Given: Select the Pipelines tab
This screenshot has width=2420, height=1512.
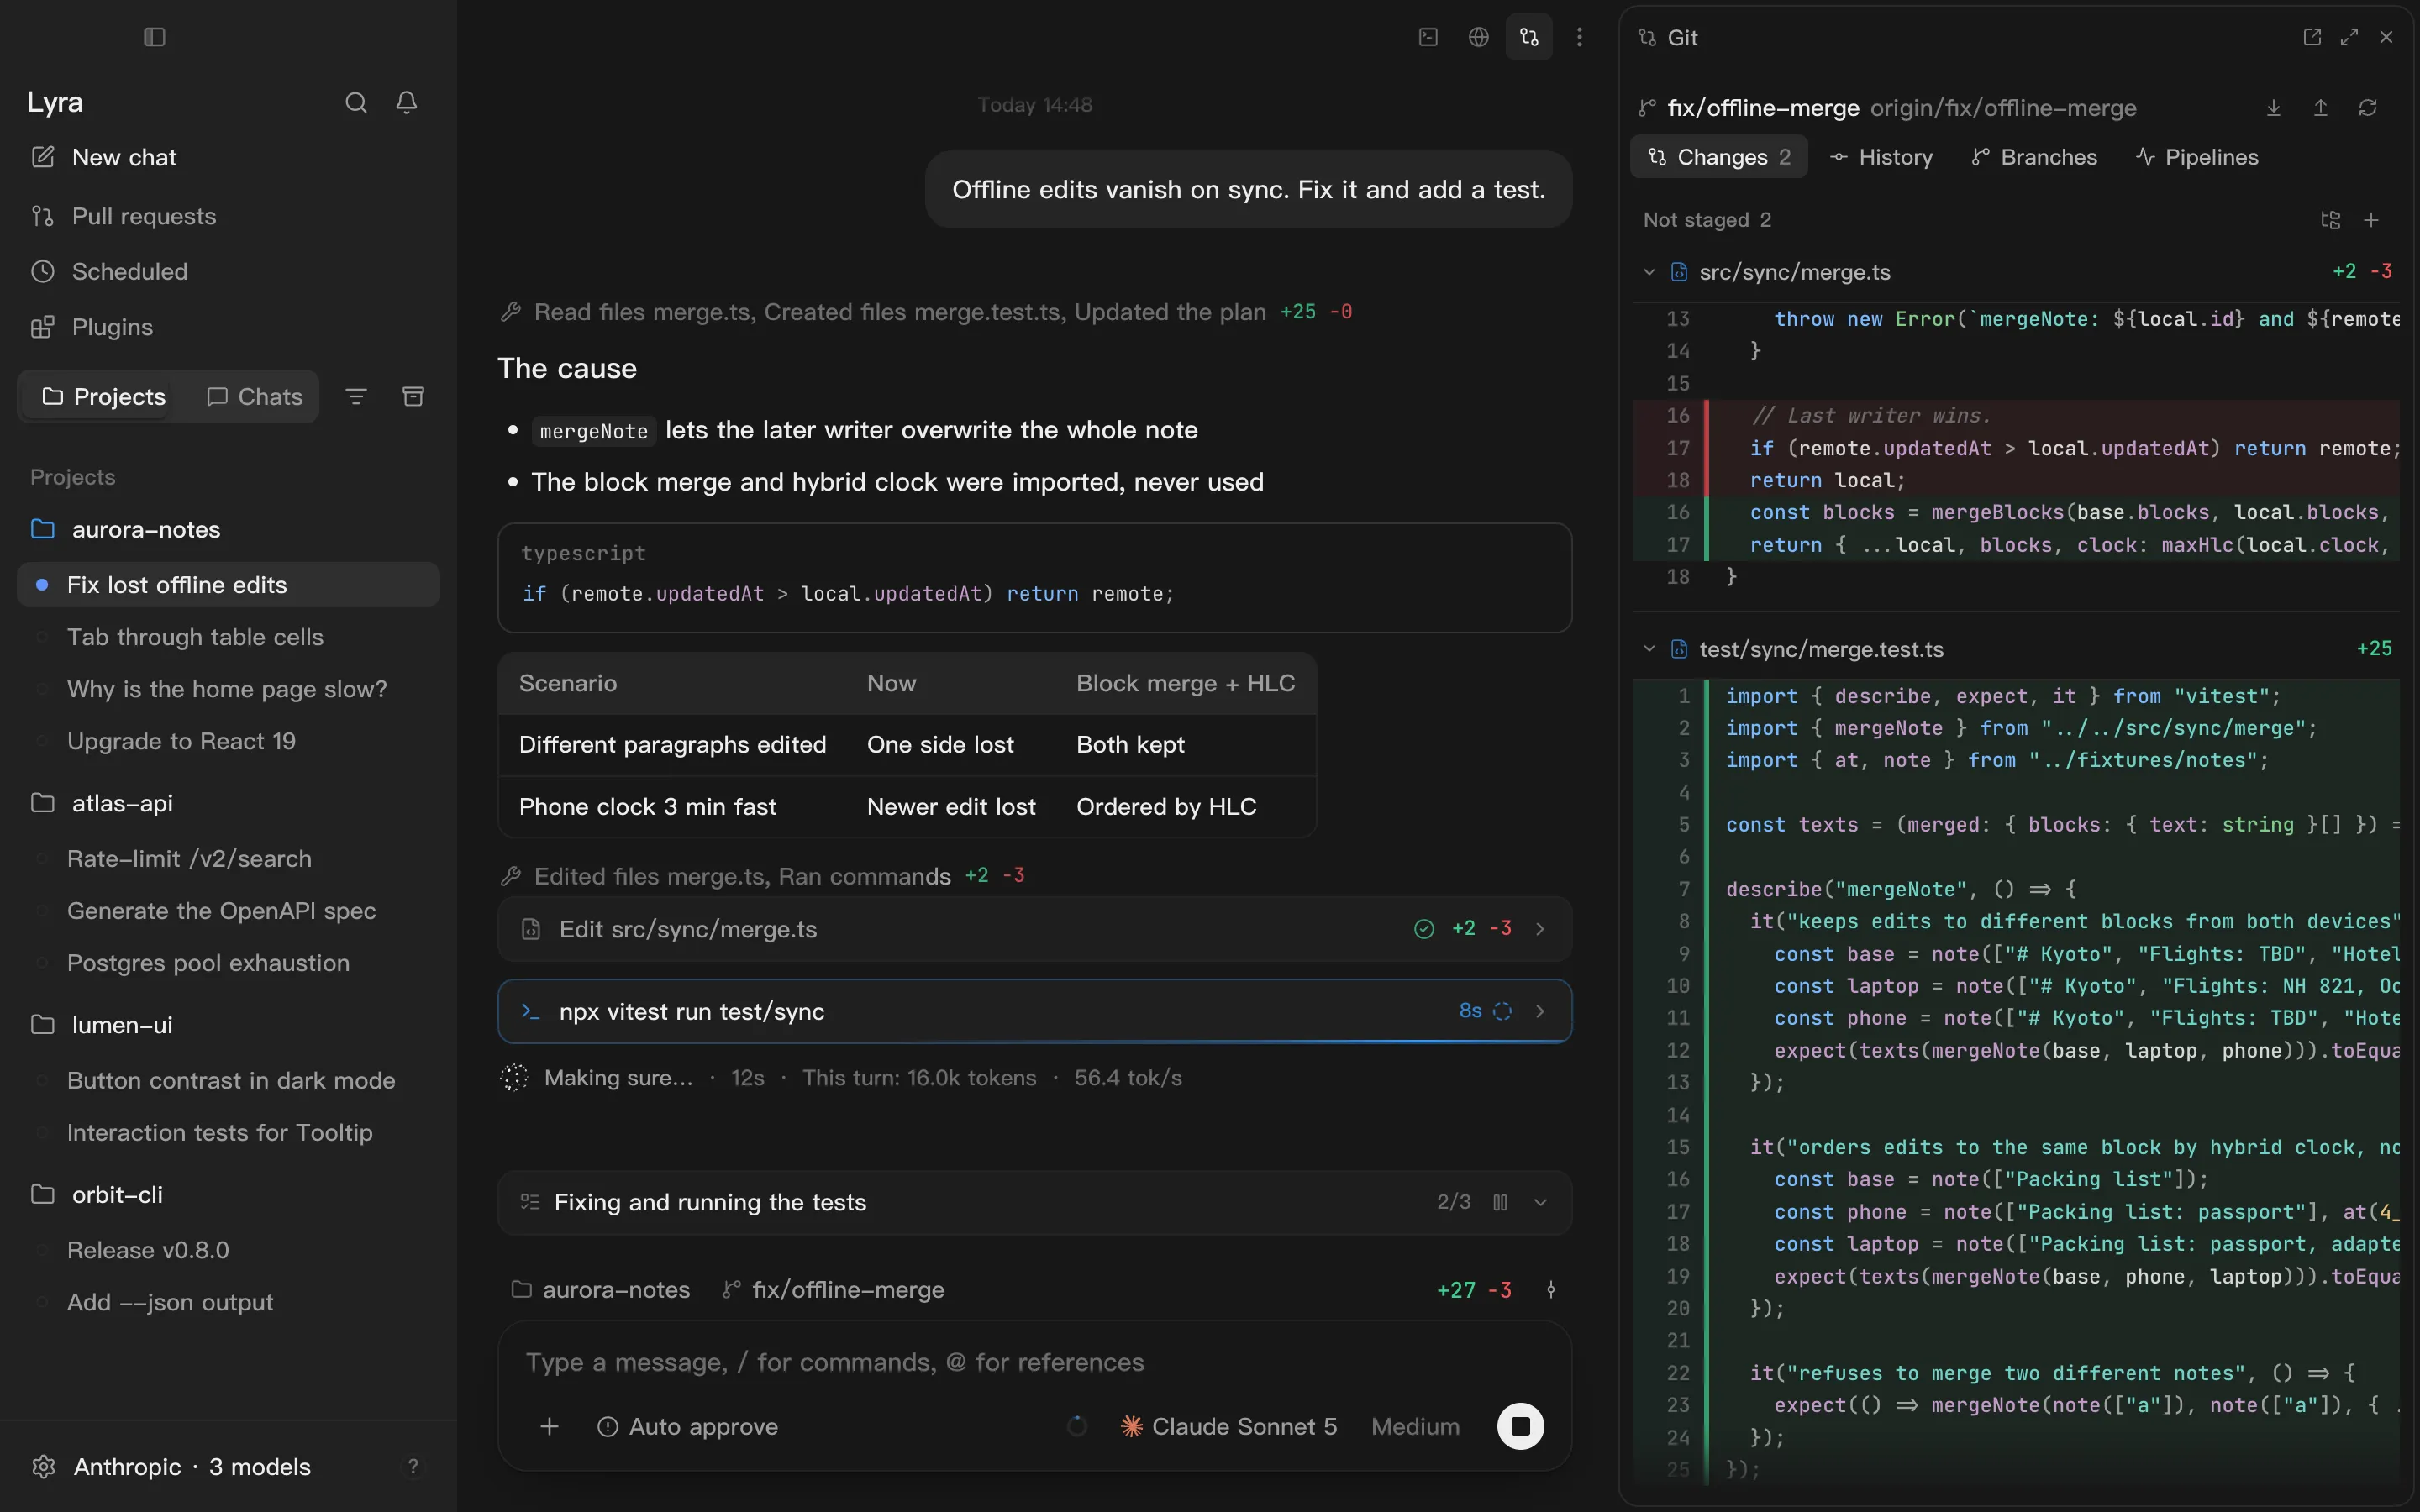Looking at the screenshot, I should coord(2197,157).
